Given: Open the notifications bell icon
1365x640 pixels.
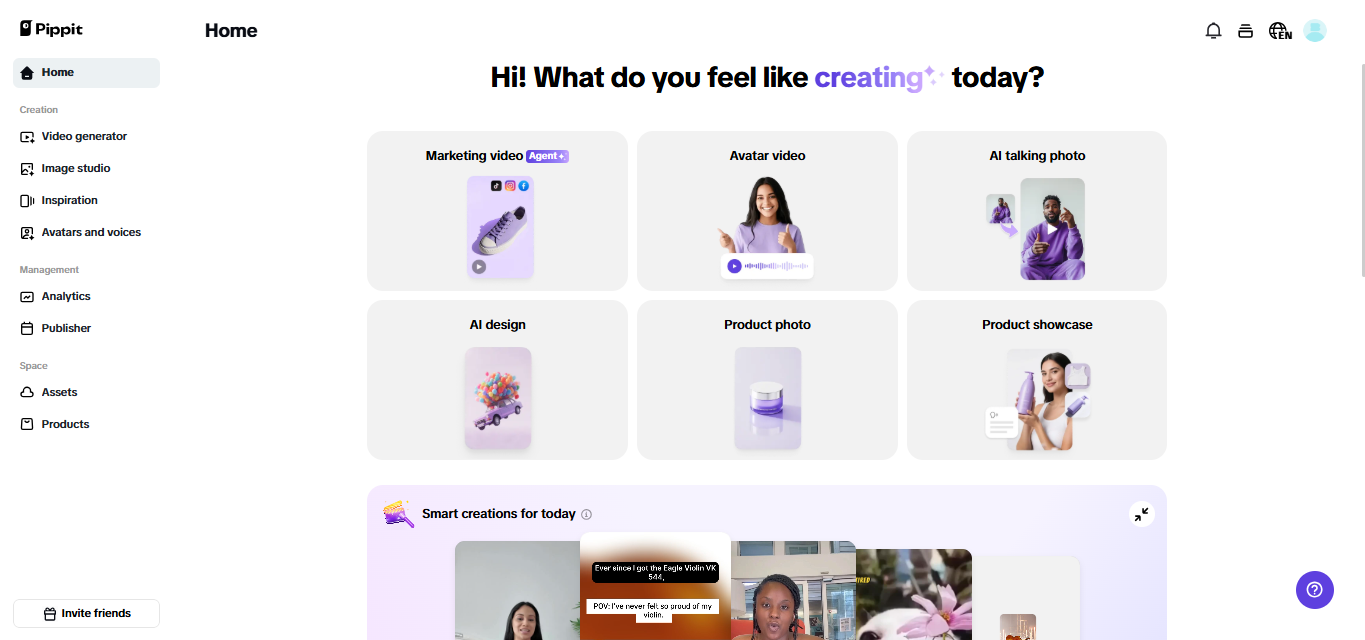Looking at the screenshot, I should (1213, 31).
